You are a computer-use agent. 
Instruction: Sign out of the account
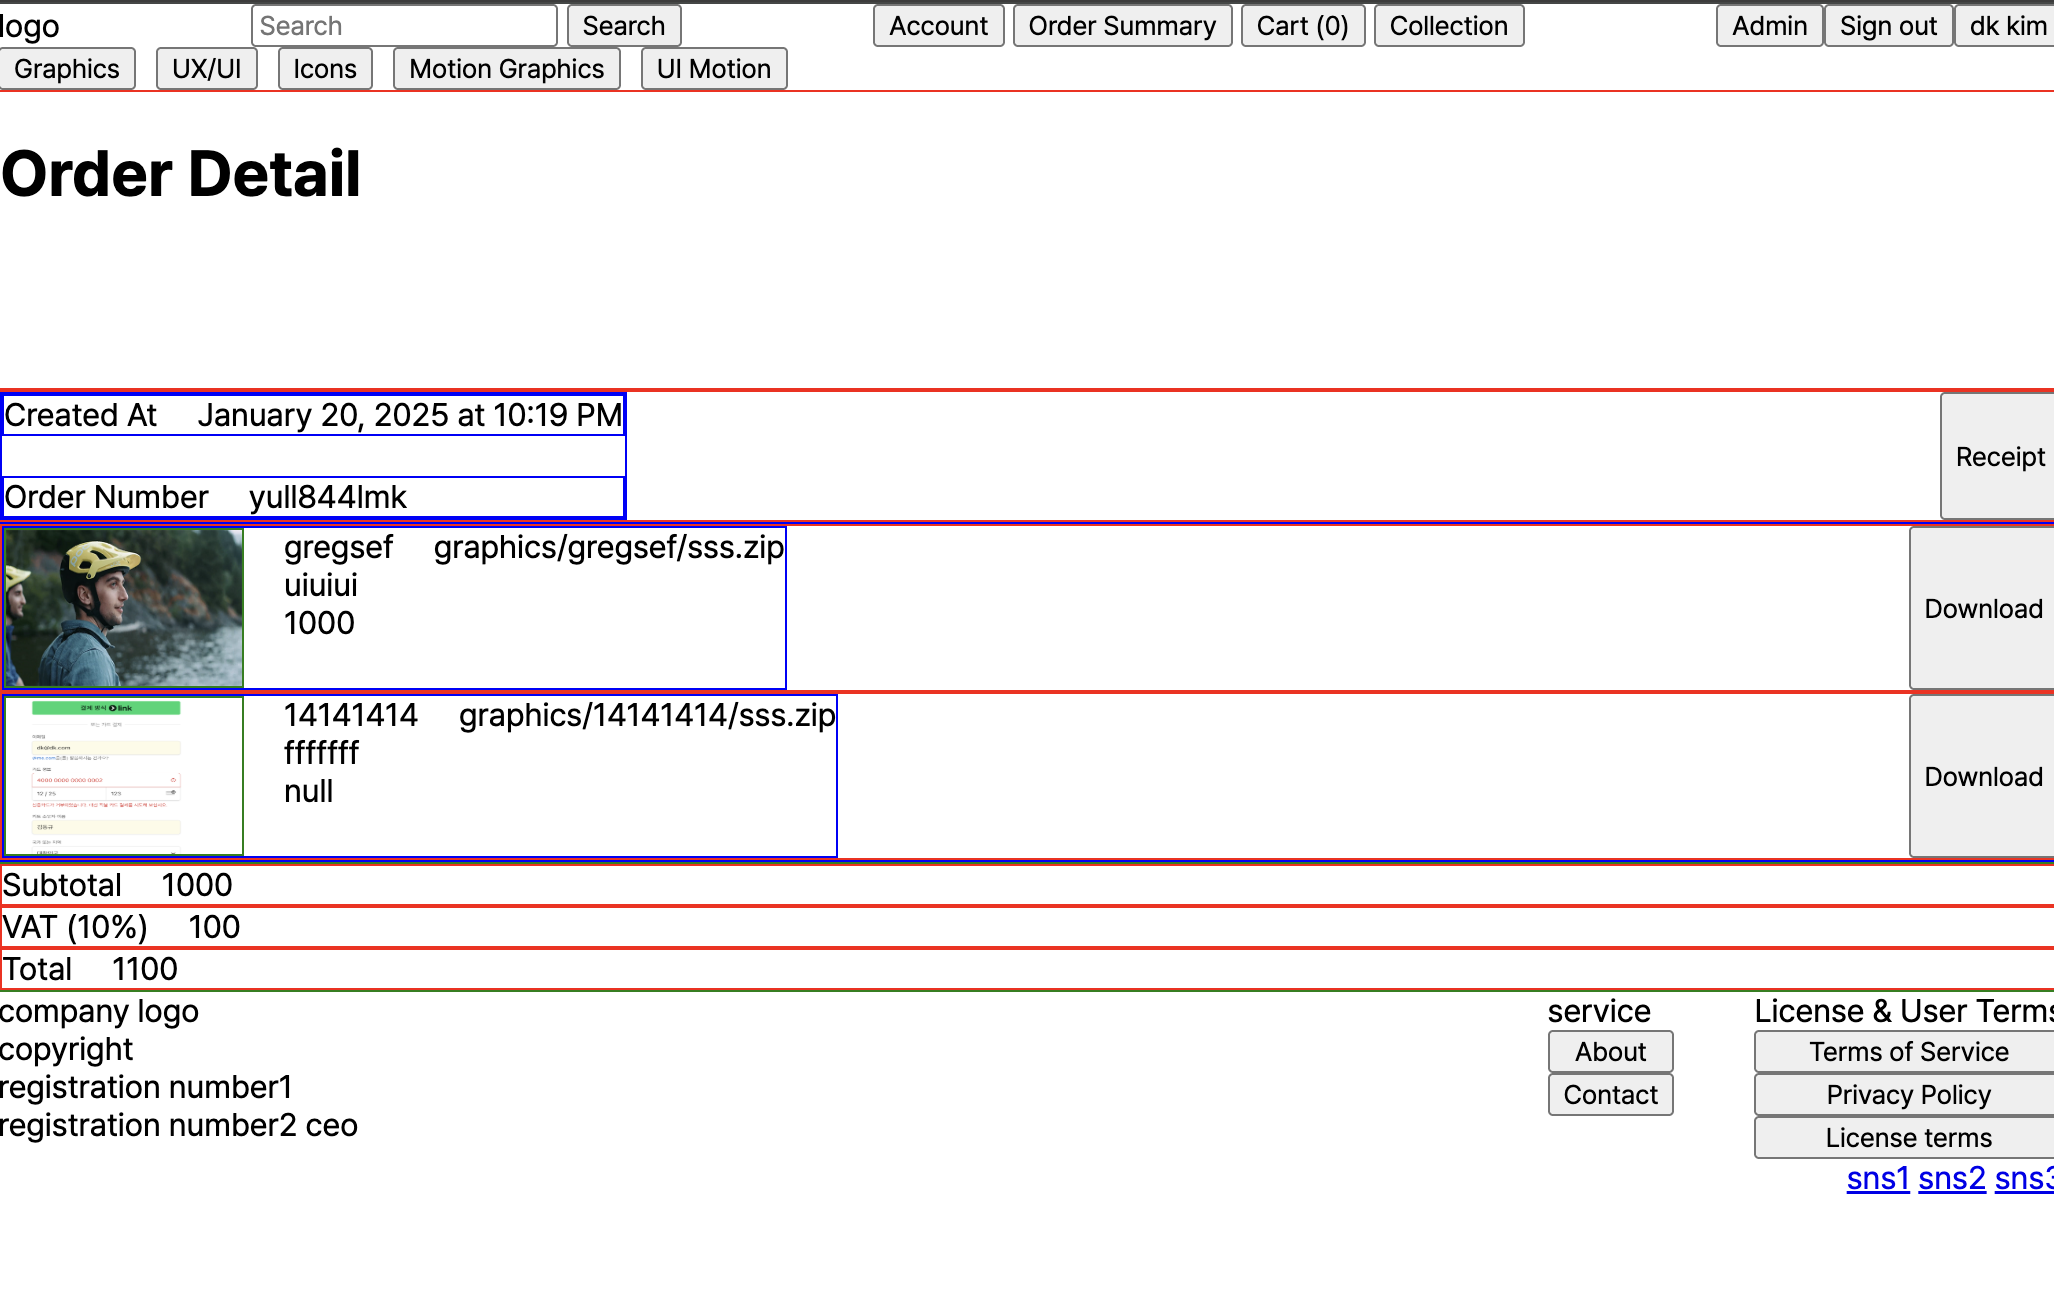[1888, 26]
